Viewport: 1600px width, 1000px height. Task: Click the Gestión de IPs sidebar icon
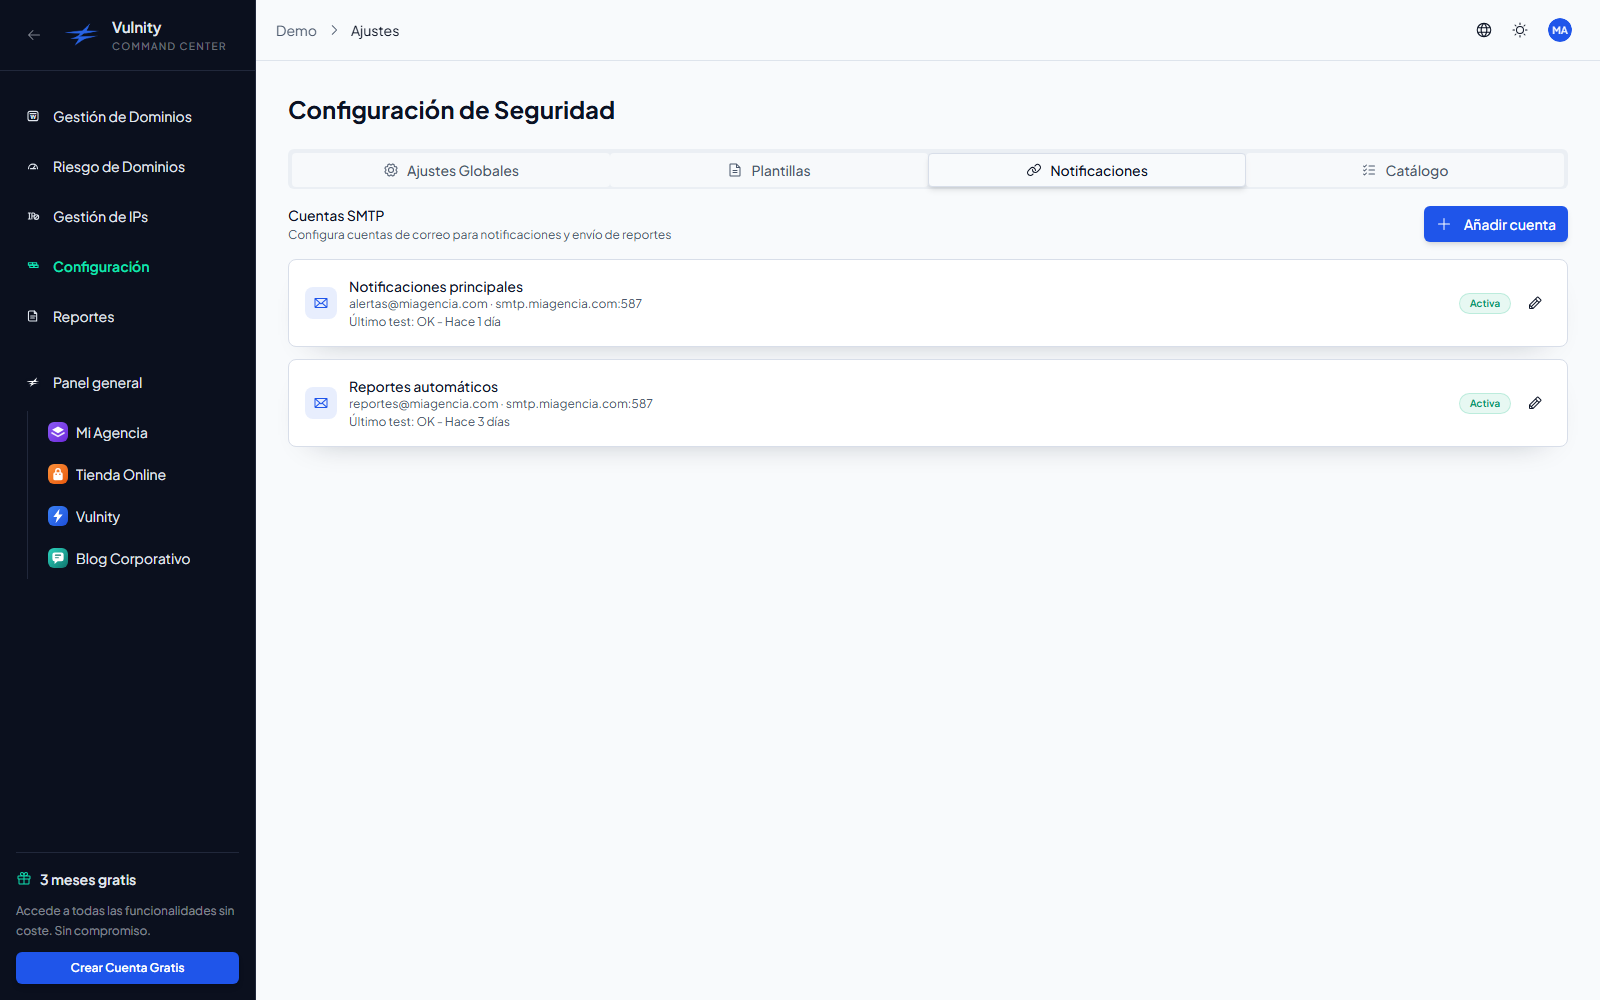[x=33, y=216]
